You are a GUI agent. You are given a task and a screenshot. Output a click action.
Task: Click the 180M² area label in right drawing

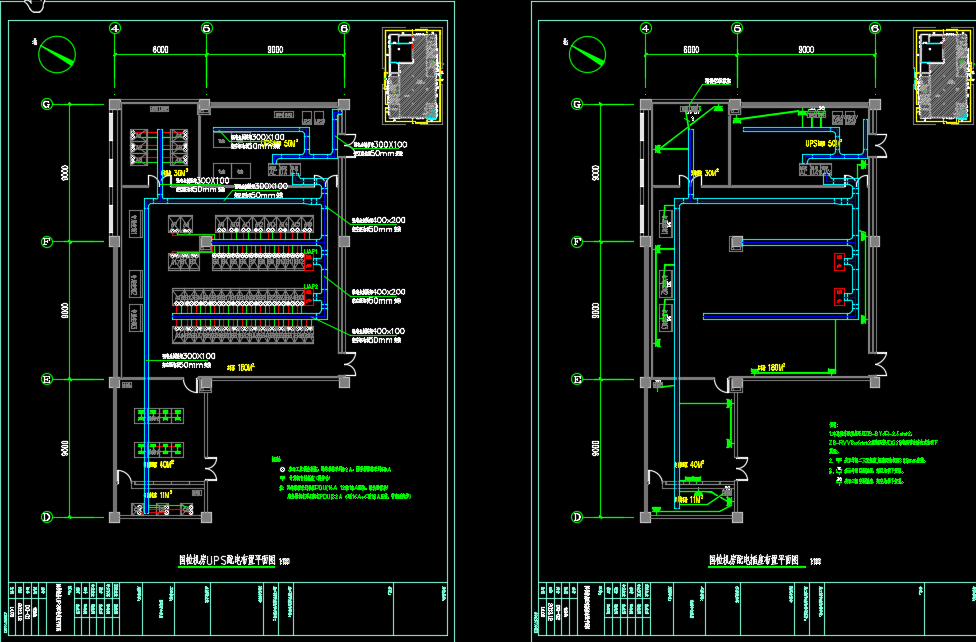[771, 367]
